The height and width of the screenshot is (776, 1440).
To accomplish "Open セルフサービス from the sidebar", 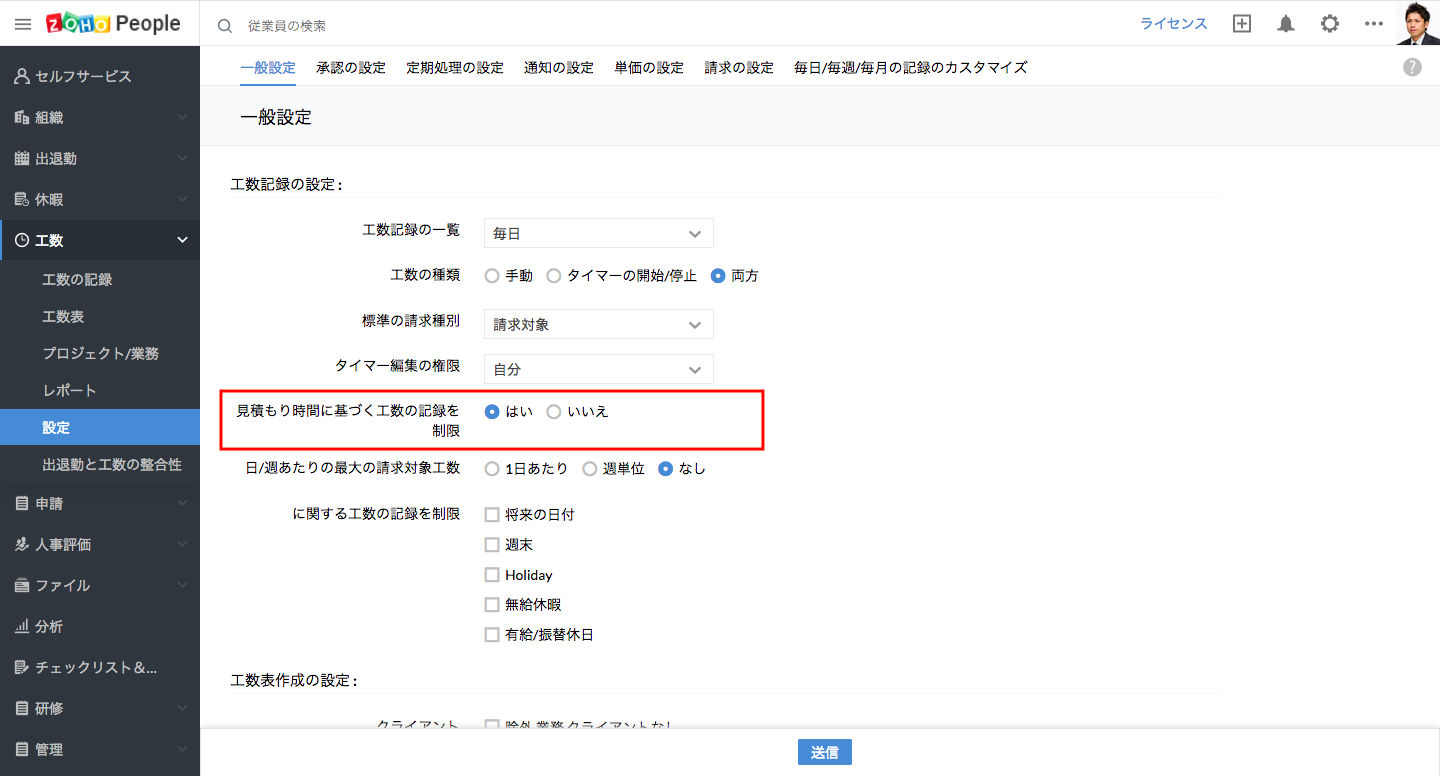I will coord(83,76).
